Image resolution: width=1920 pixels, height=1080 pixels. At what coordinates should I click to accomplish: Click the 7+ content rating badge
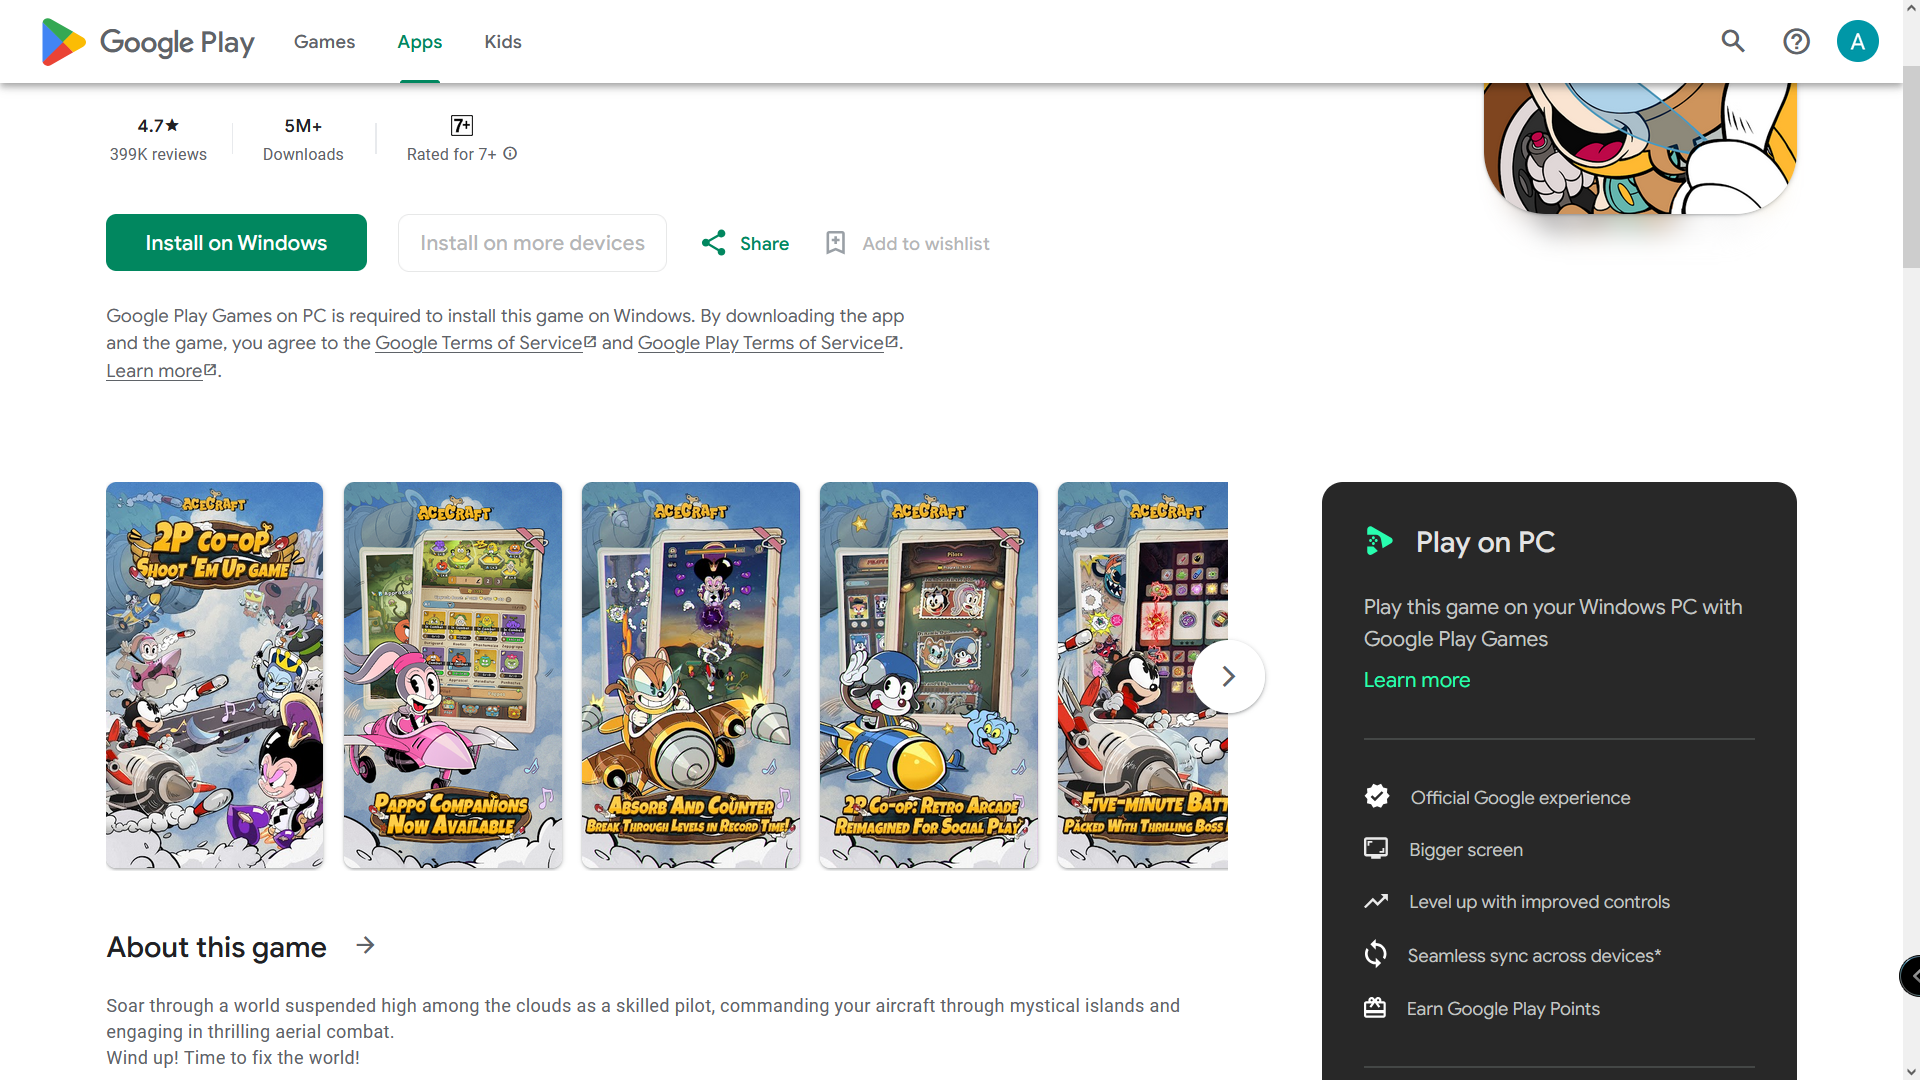(x=461, y=125)
